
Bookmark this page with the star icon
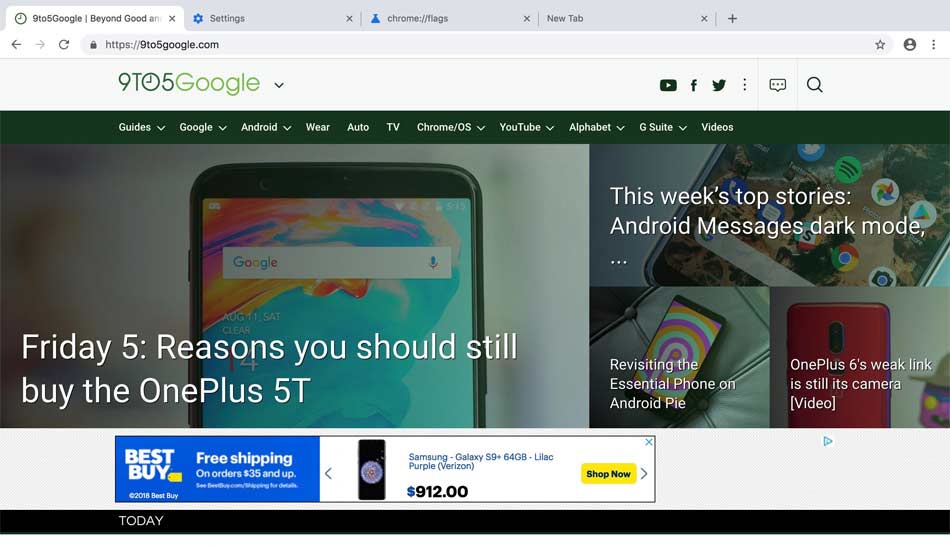[880, 44]
